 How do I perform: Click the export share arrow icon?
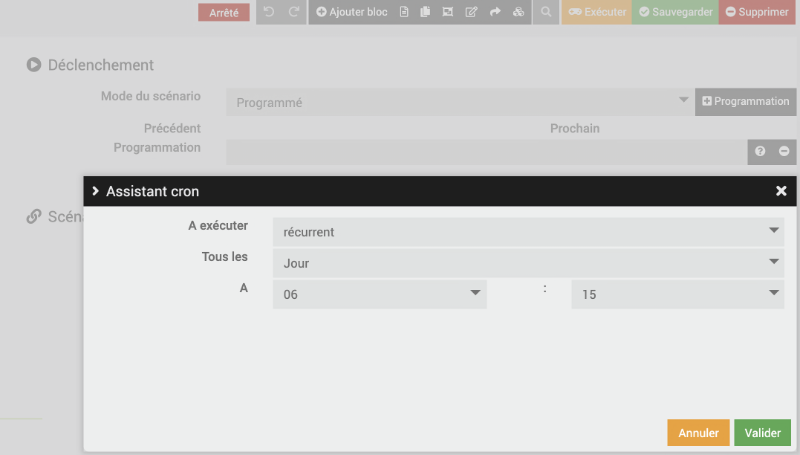pyautogui.click(x=495, y=12)
